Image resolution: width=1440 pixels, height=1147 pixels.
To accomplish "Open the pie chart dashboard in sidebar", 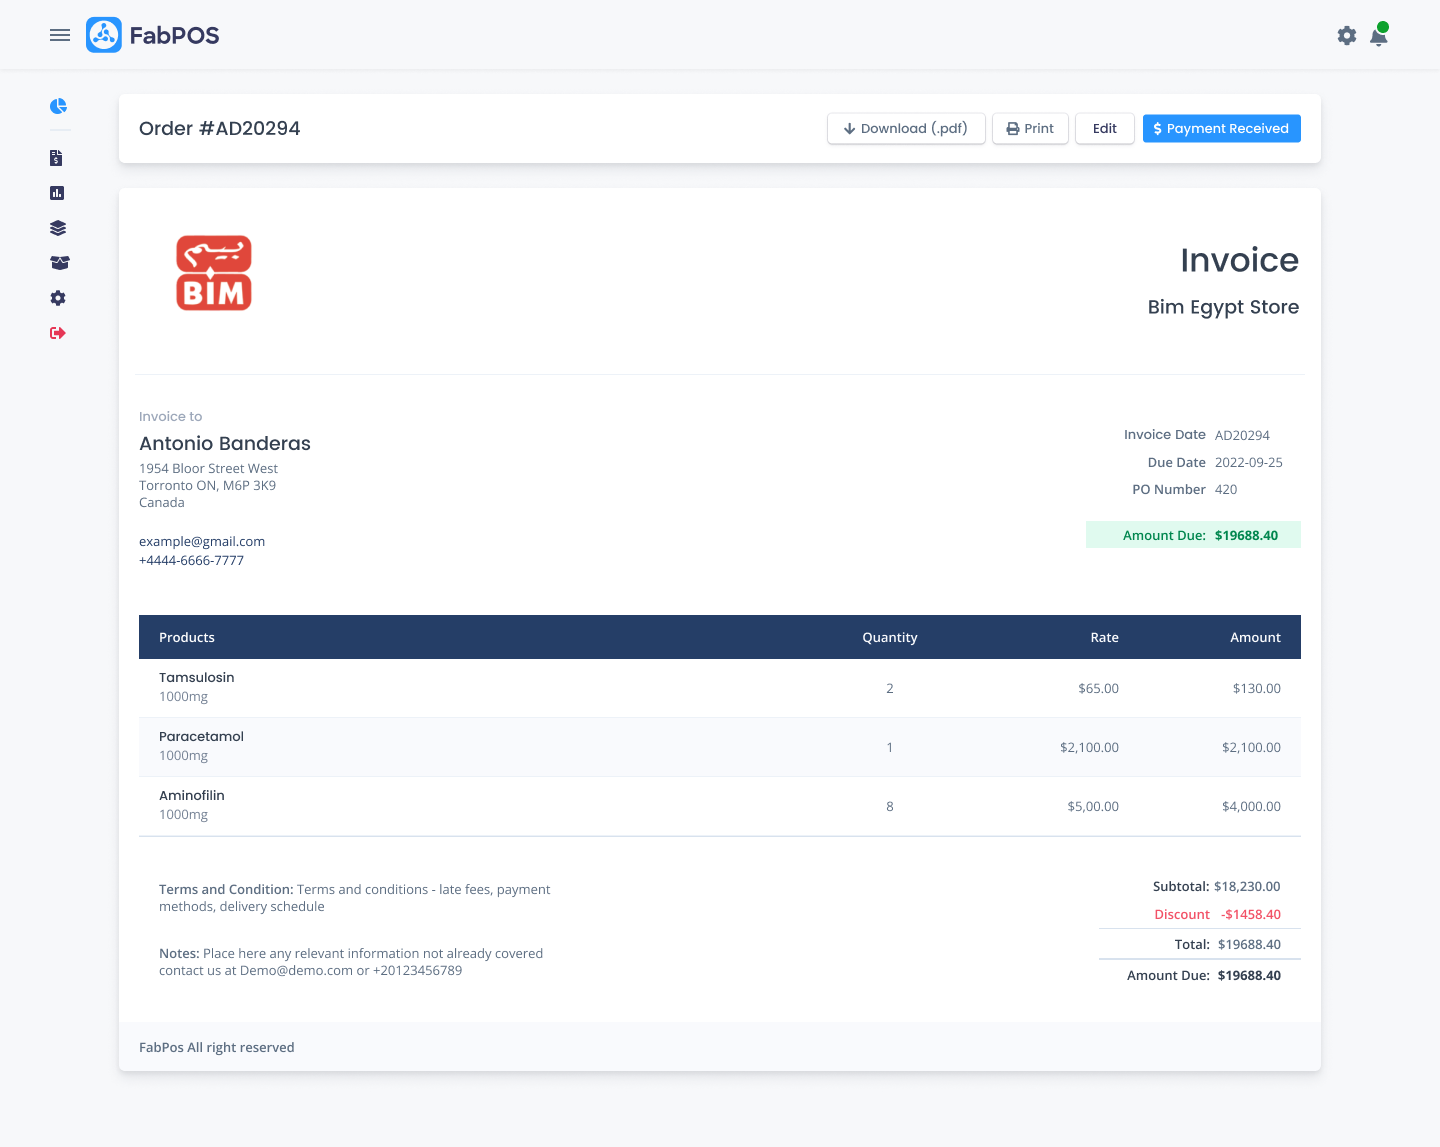I will coord(58,106).
